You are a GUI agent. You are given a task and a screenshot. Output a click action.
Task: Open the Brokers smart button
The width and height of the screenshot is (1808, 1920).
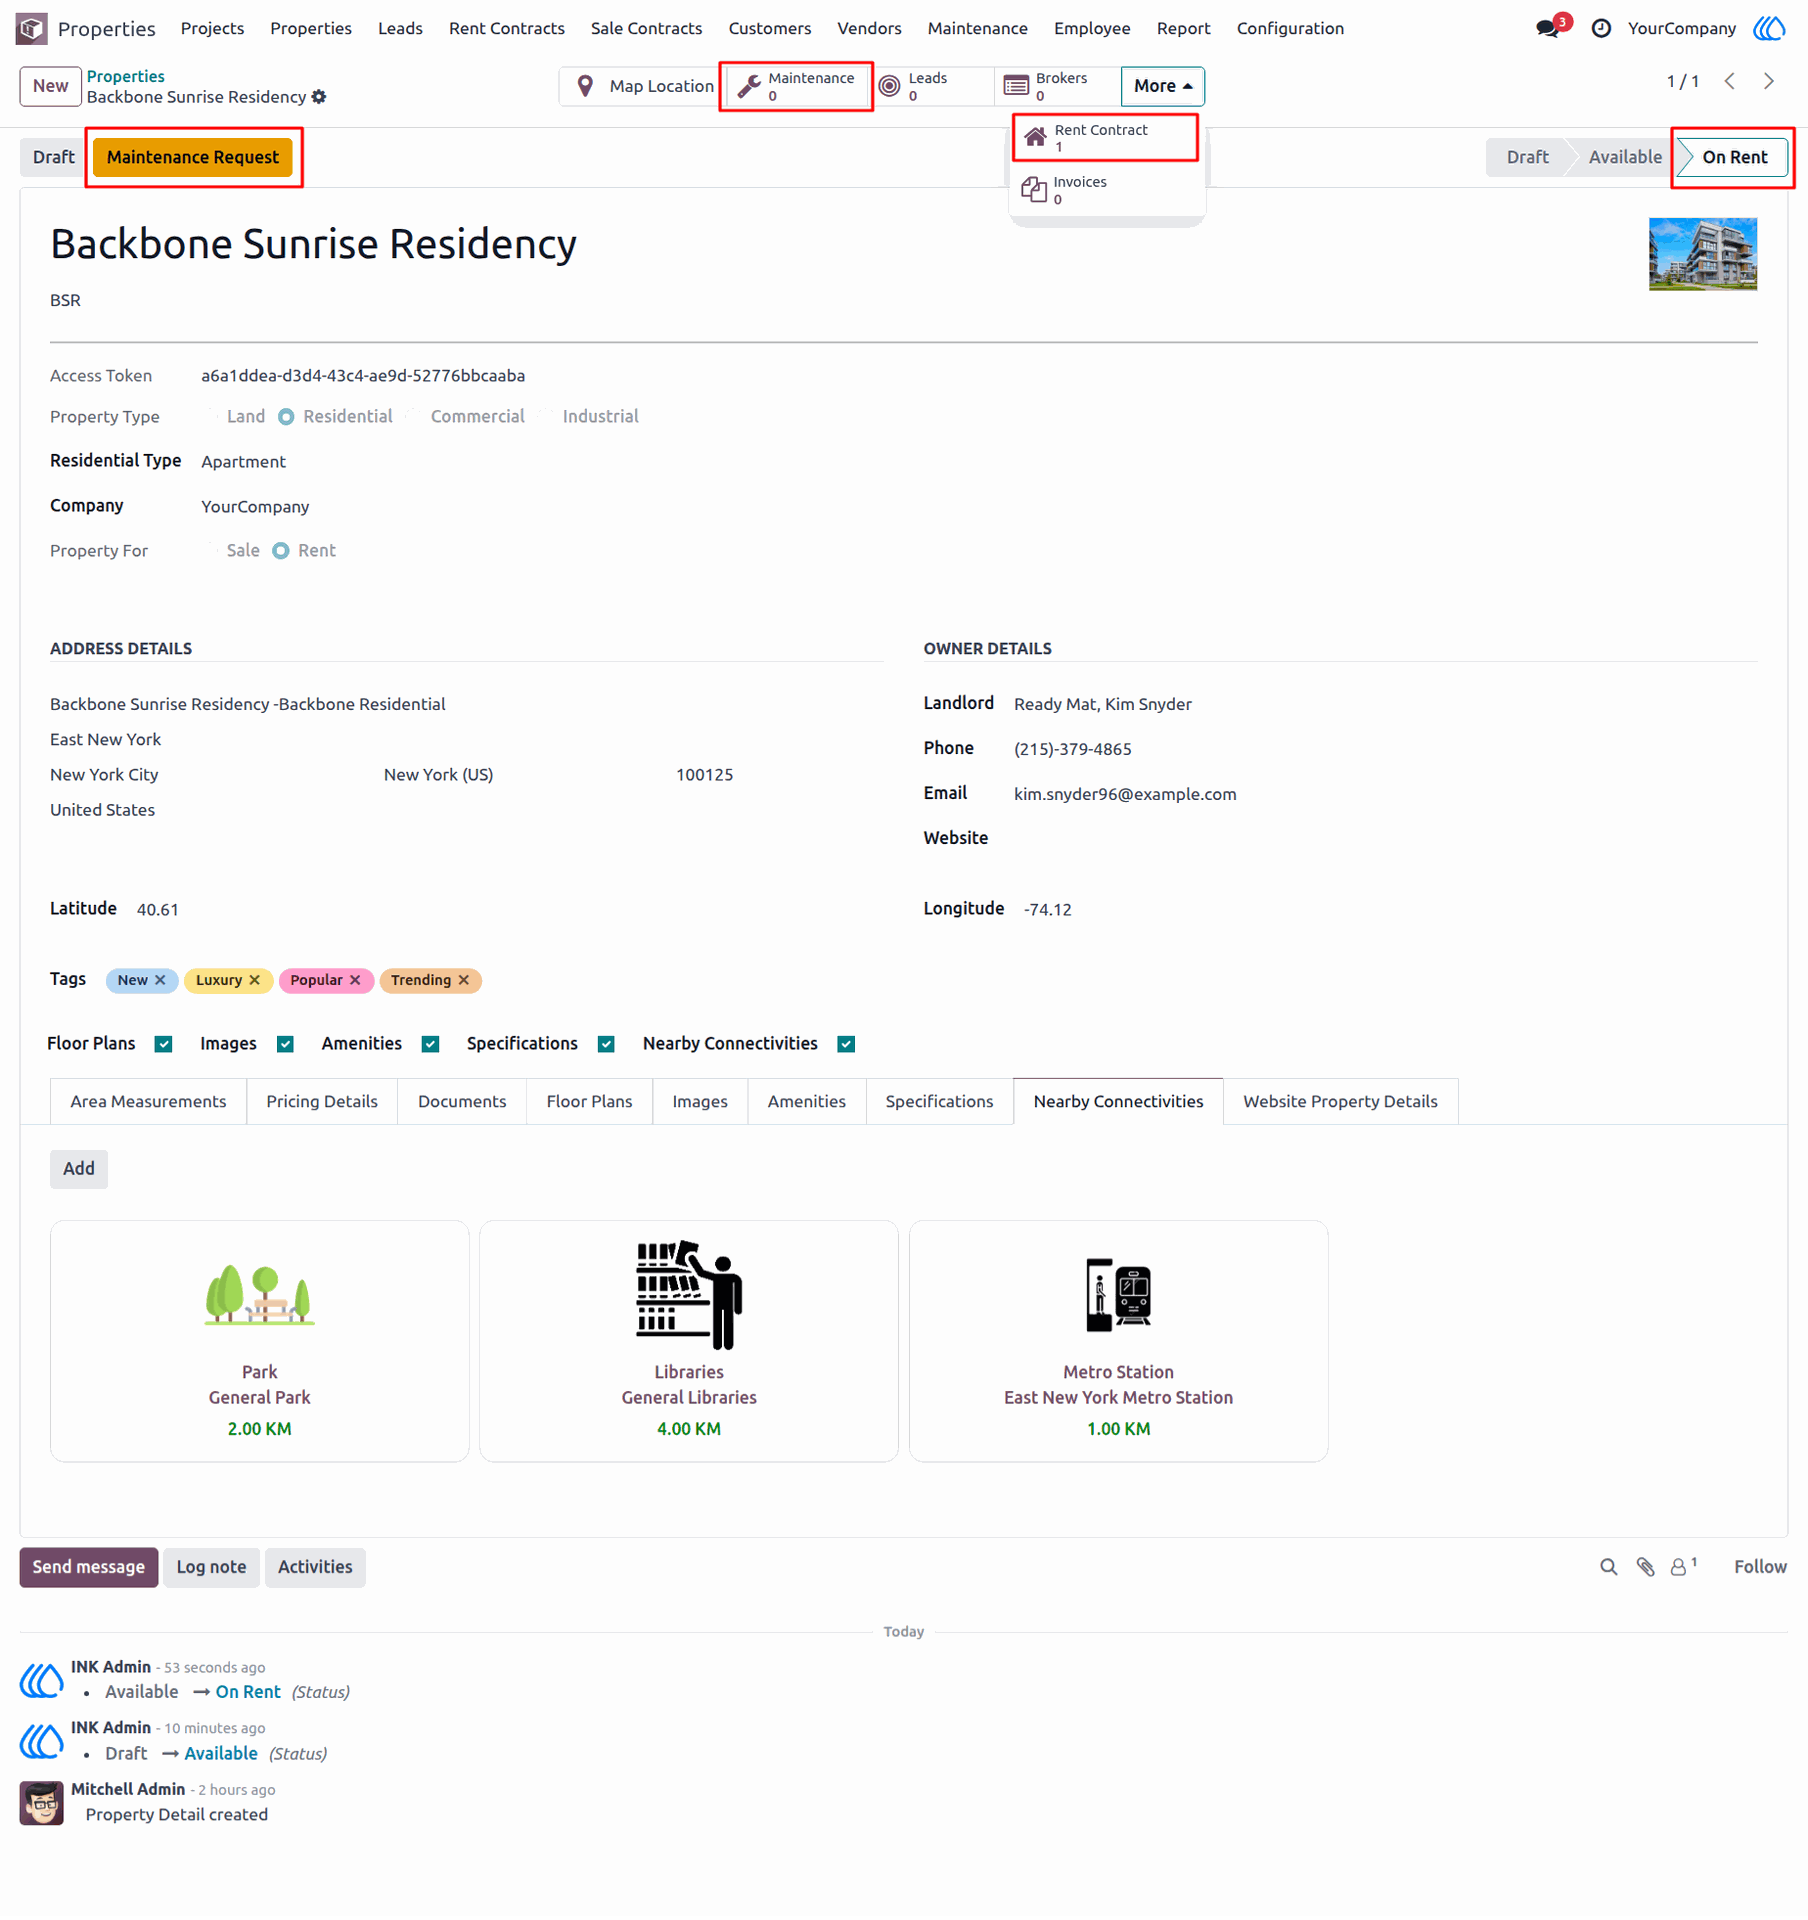coord(1058,86)
